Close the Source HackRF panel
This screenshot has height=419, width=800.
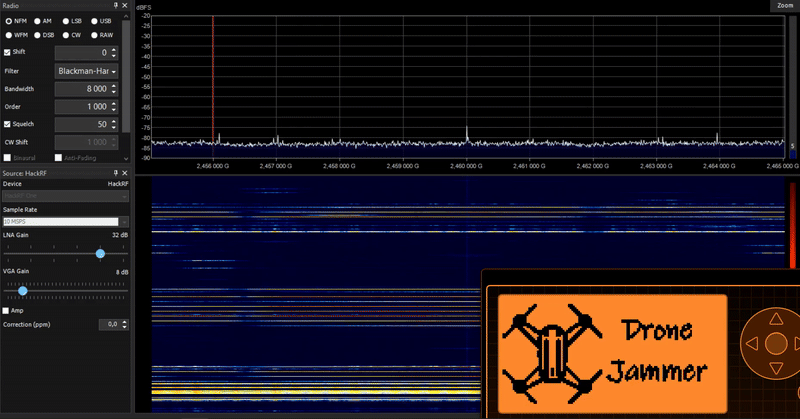click(124, 173)
